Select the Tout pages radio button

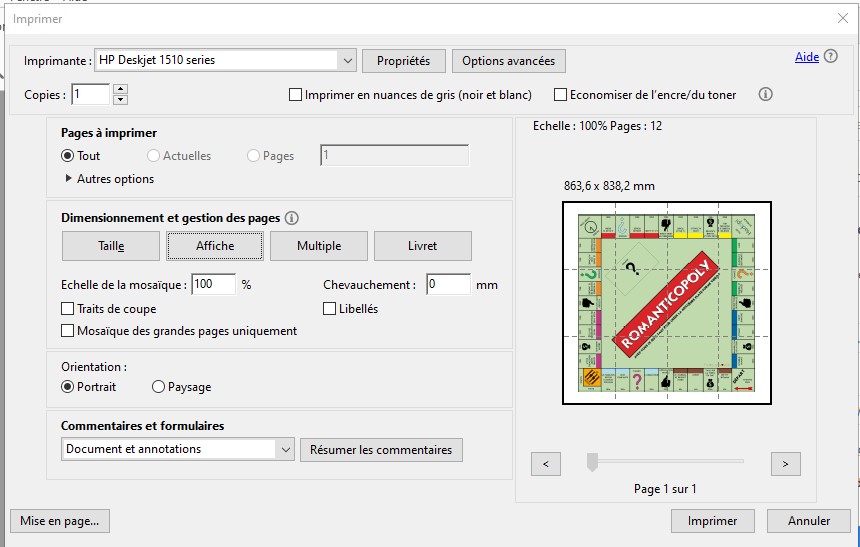[x=67, y=156]
